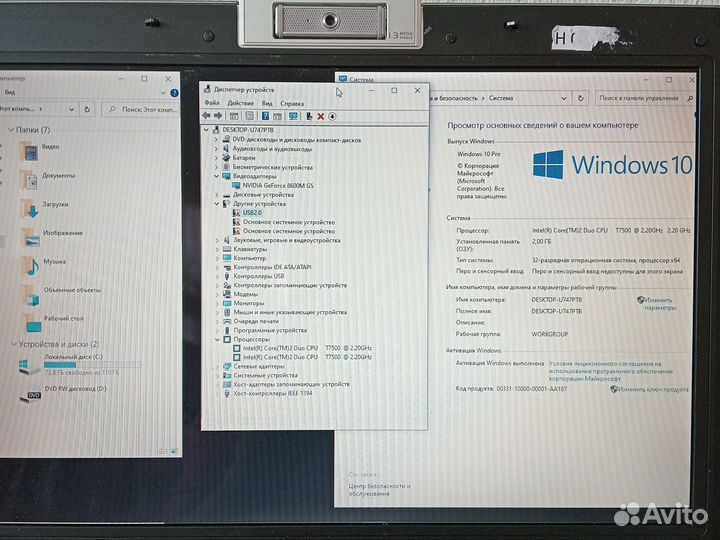This screenshot has width=720, height=540.
Task: Open the Рабочий стол folder in Explorer
Action: pyautogui.click(x=53, y=322)
